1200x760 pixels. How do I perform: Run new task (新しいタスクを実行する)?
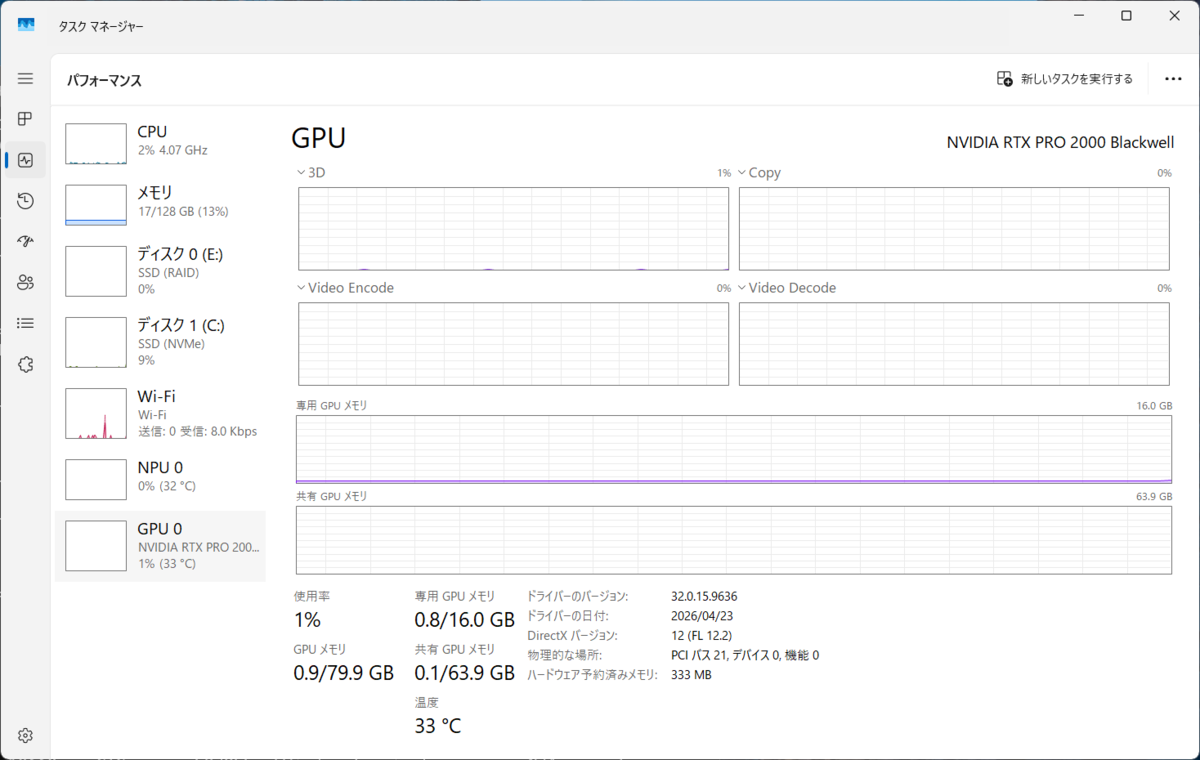(1065, 78)
